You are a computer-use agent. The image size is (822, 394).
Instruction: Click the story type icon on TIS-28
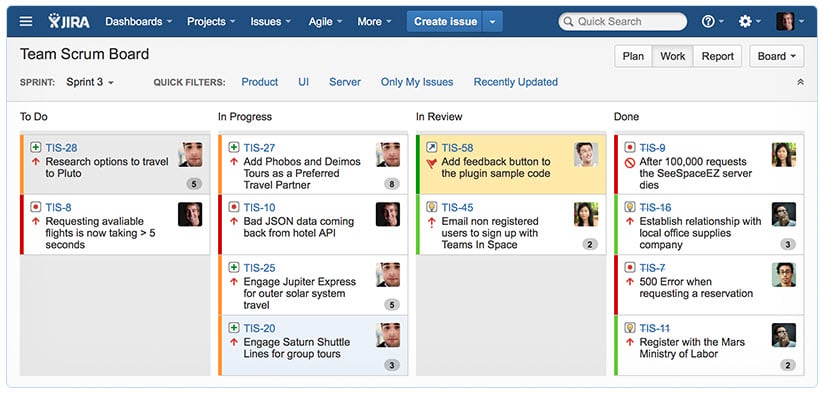click(x=36, y=148)
